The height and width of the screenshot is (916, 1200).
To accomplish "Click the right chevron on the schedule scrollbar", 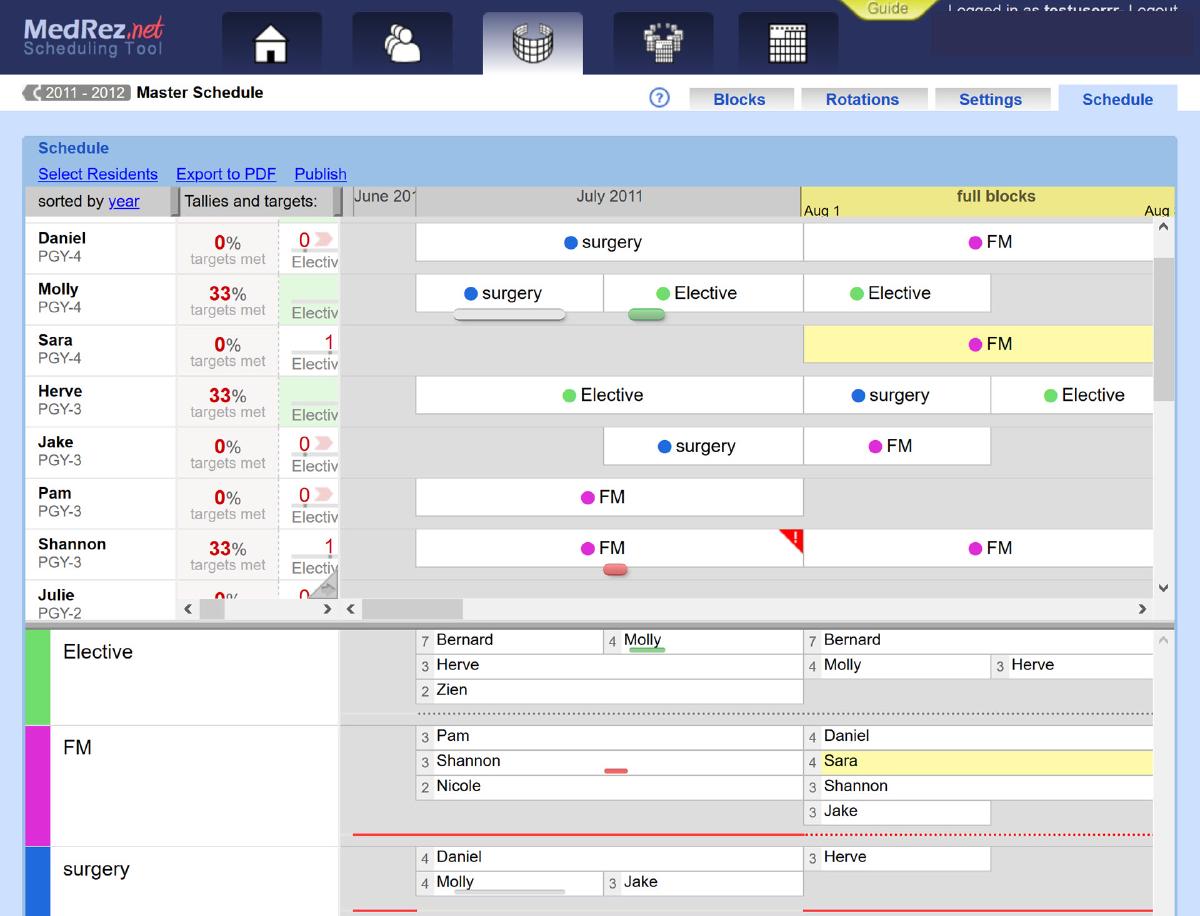I will click(x=1141, y=608).
